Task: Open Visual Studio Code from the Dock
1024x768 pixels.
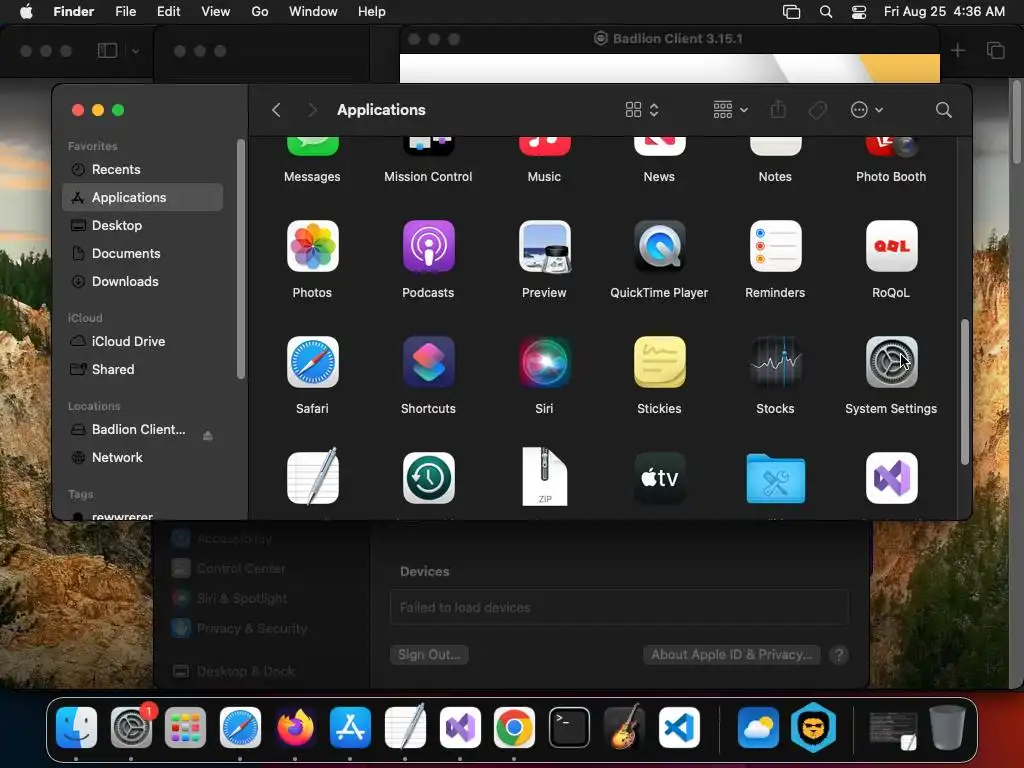Action: (679, 727)
